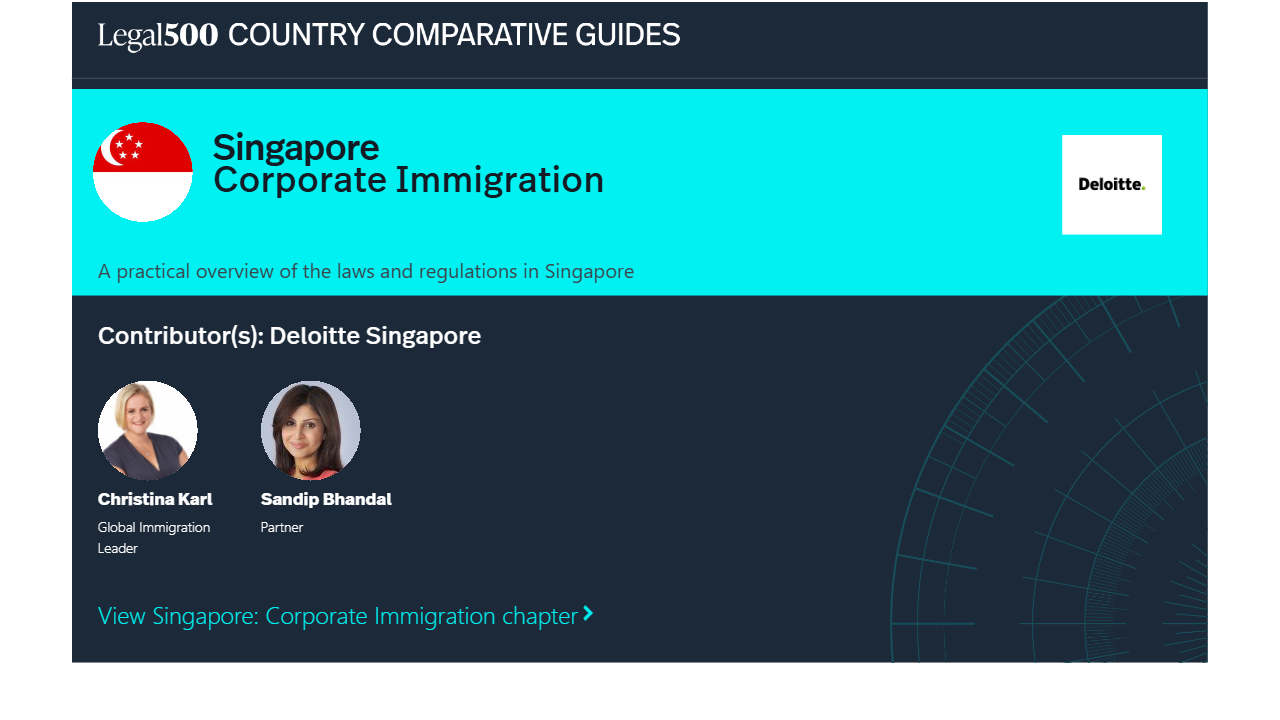Screen dimensions: 1280x720
Task: Click the Contributor(s) label
Action: [181, 336]
